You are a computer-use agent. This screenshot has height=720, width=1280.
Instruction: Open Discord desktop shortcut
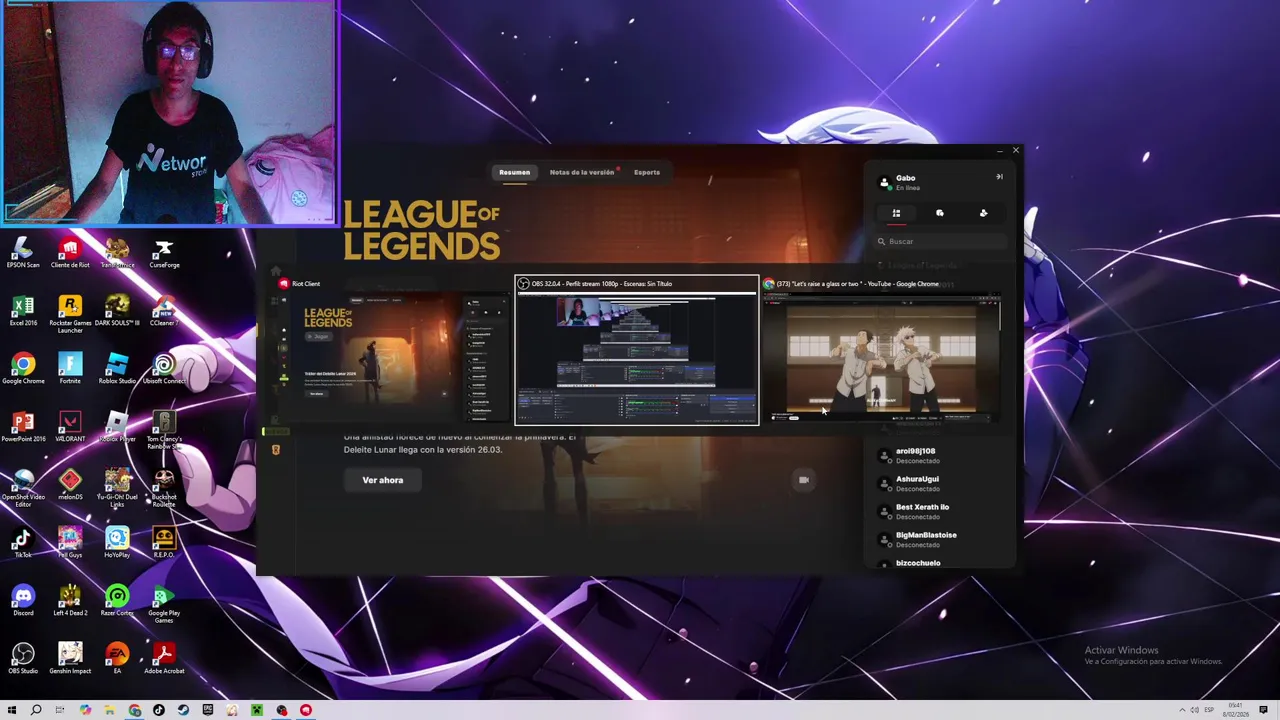click(x=22, y=600)
